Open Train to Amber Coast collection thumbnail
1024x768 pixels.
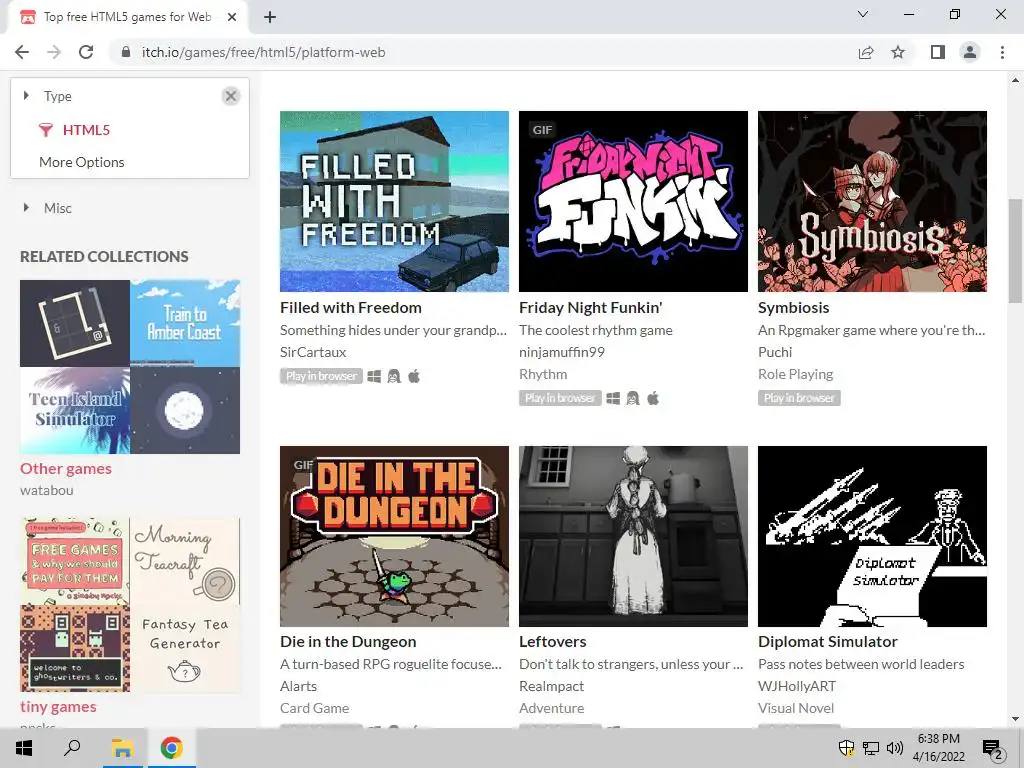pyautogui.click(x=185, y=323)
